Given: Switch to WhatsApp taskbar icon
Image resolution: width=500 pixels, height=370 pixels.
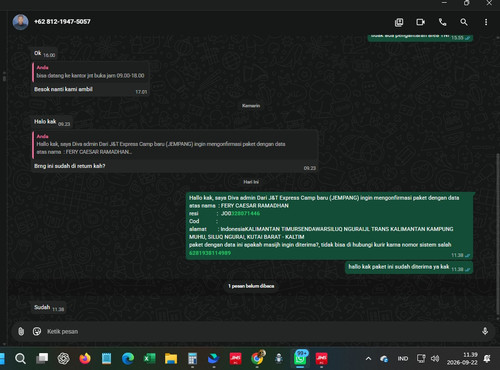Looking at the screenshot, I should click(x=300, y=359).
